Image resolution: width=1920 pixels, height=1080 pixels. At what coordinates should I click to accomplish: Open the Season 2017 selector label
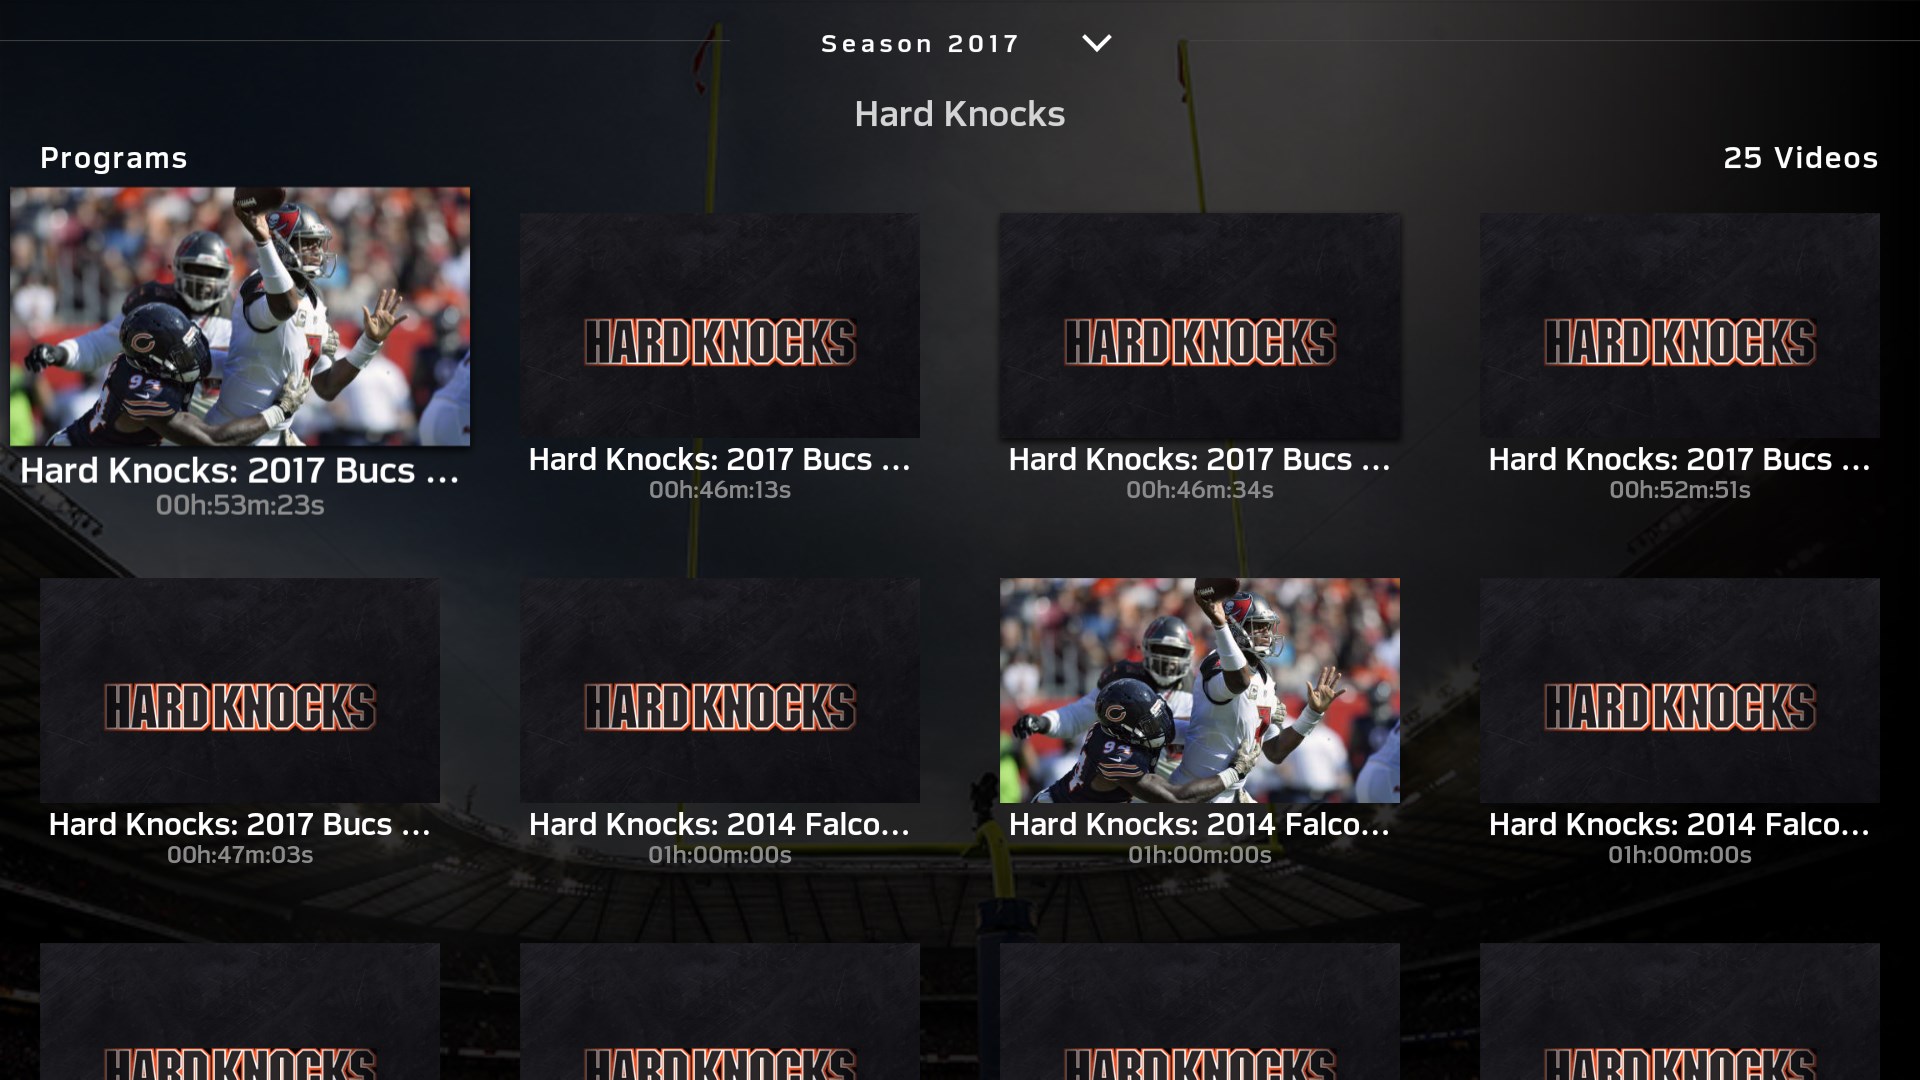[920, 44]
